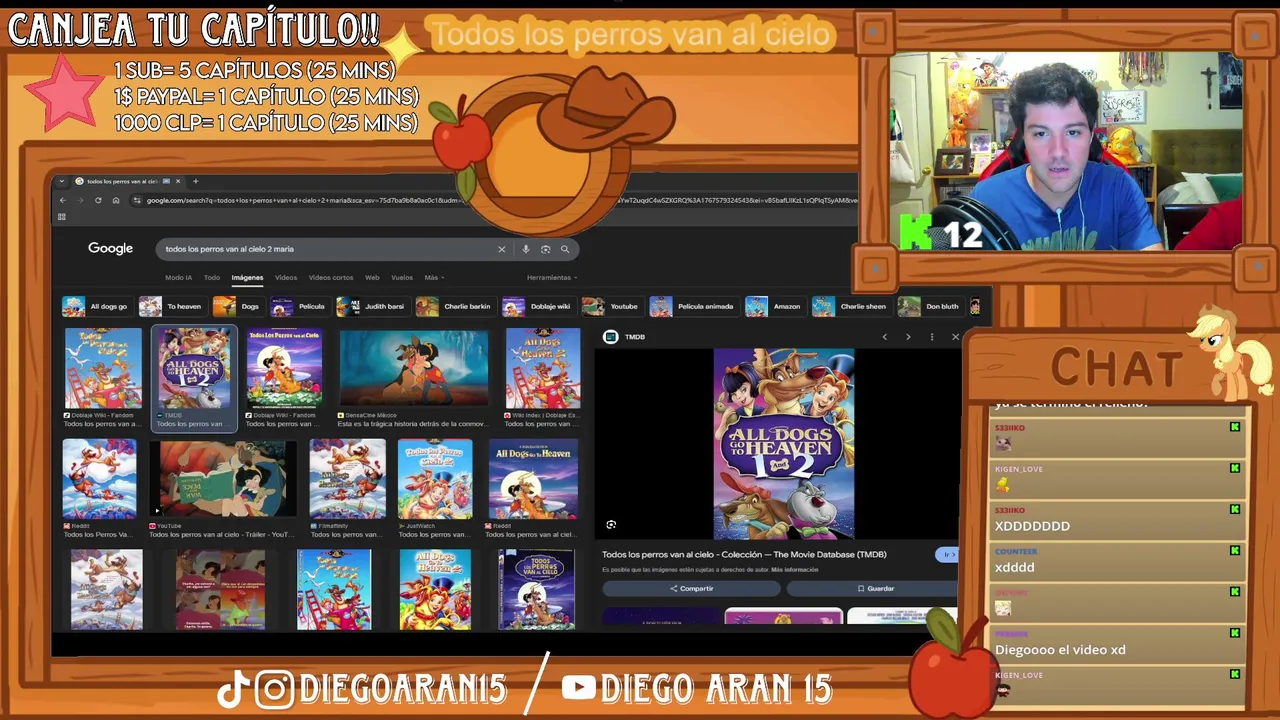Open the FilmAffinity result thumbnail

pyautogui.click(x=347, y=478)
